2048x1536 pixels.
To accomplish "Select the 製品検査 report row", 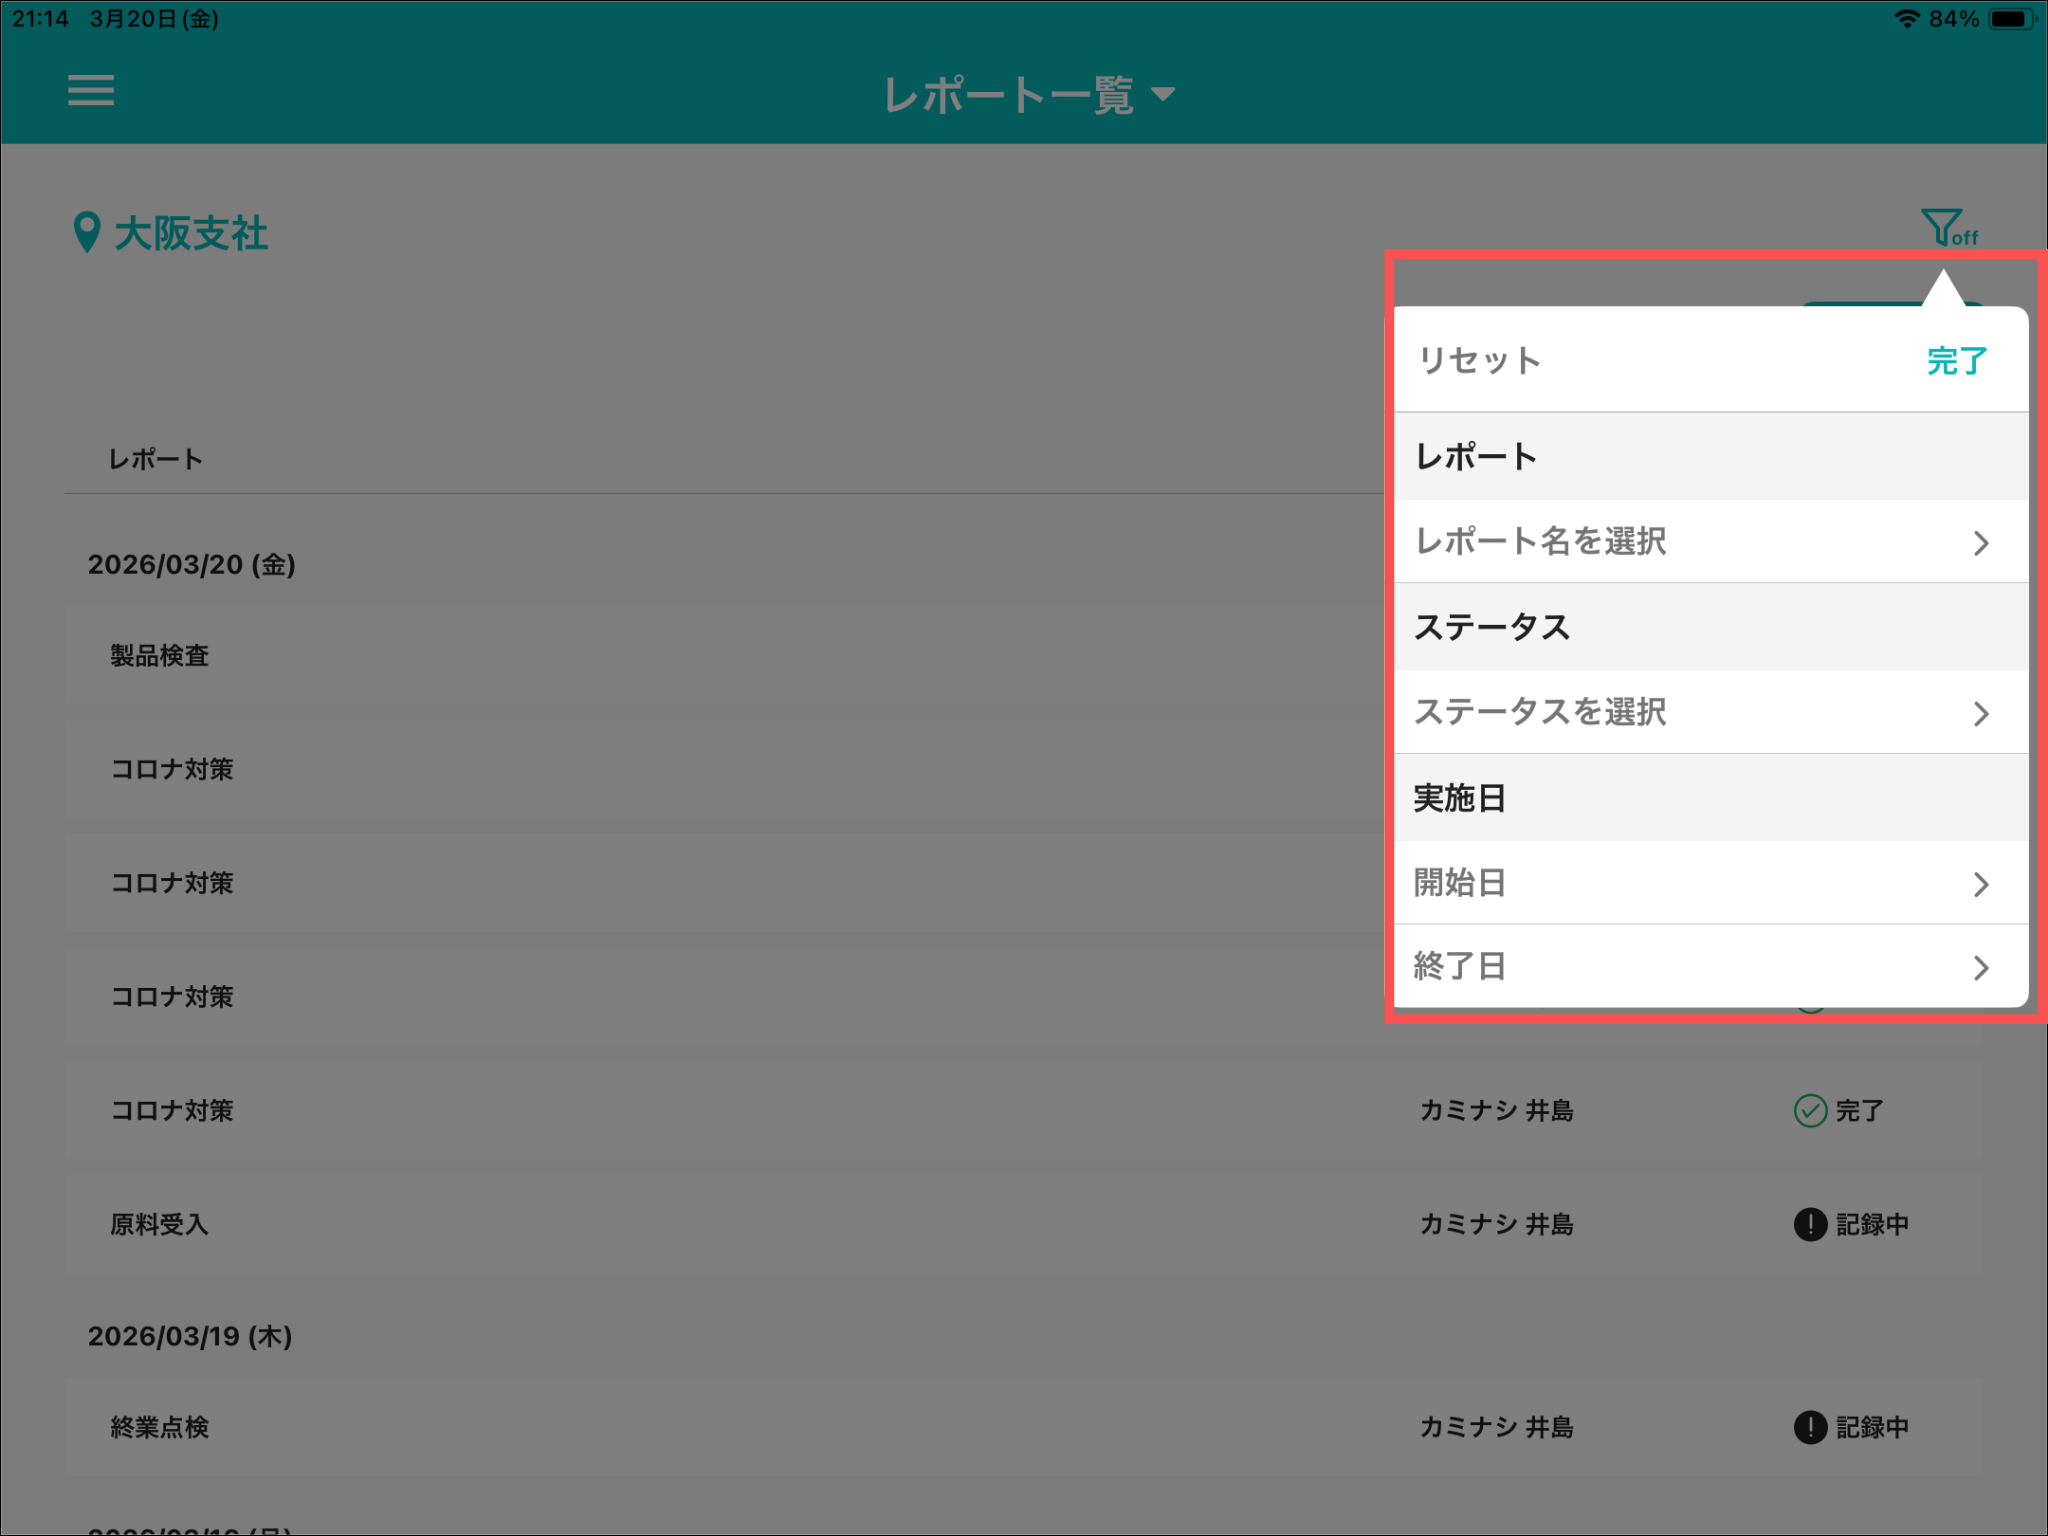I will (160, 656).
